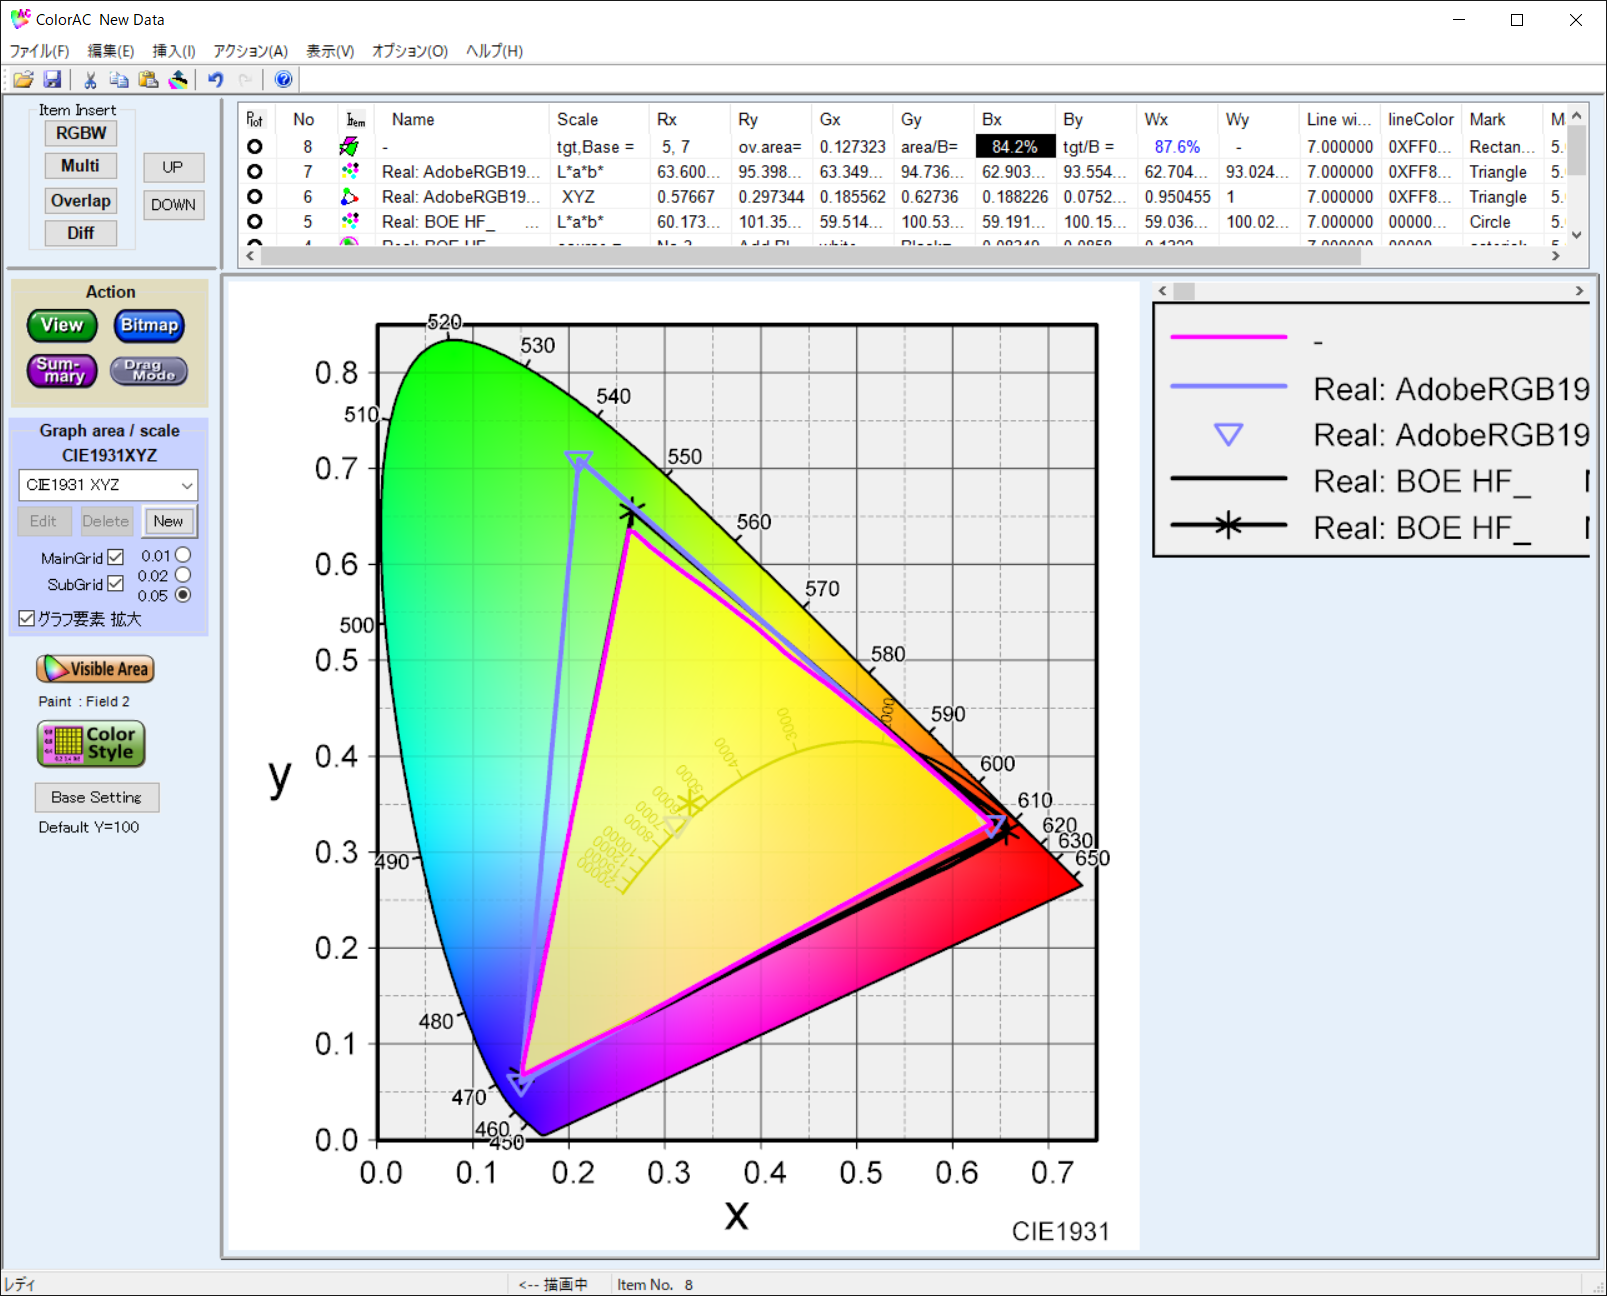Paste from clipboard using the toolbar icon
Viewport: 1607px width, 1296px height.
click(149, 79)
